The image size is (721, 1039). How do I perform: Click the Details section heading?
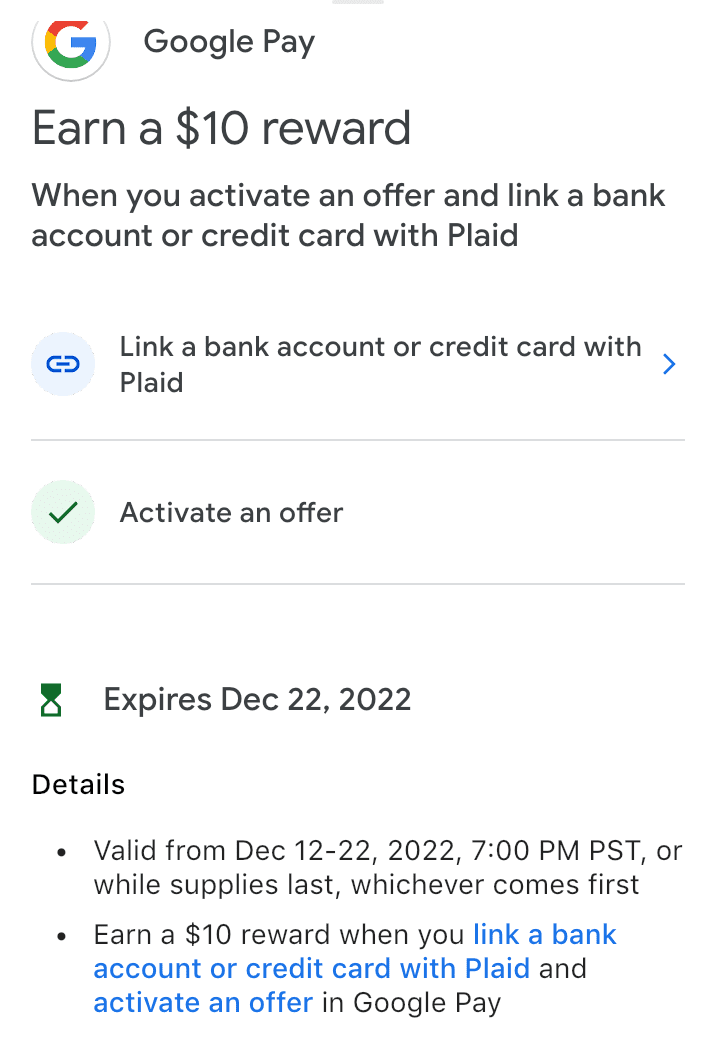(x=78, y=785)
